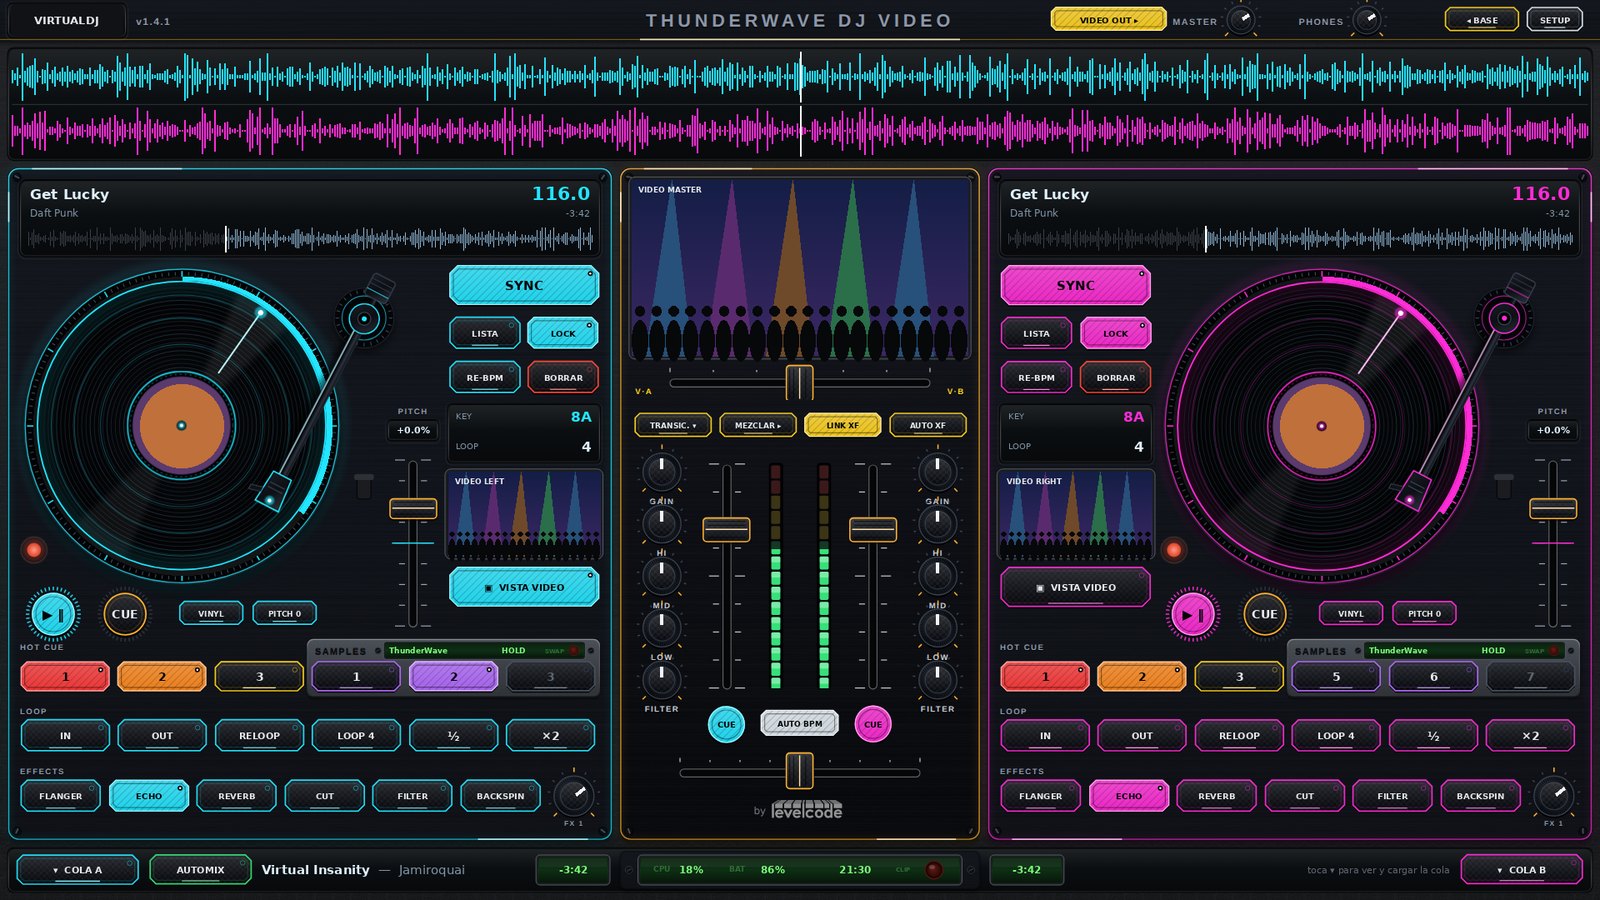Click the red record dot on right deck
1600x900 pixels.
click(x=1174, y=549)
